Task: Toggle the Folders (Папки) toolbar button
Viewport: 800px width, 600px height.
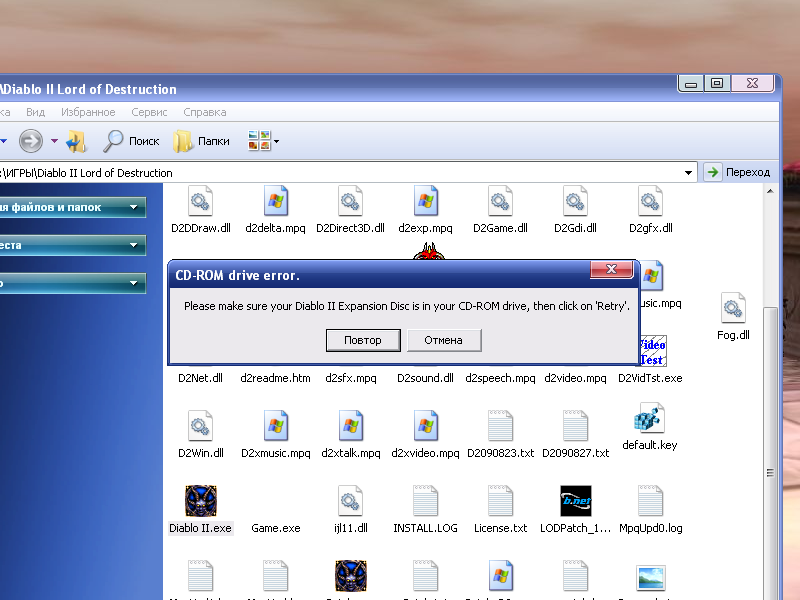Action: (202, 141)
